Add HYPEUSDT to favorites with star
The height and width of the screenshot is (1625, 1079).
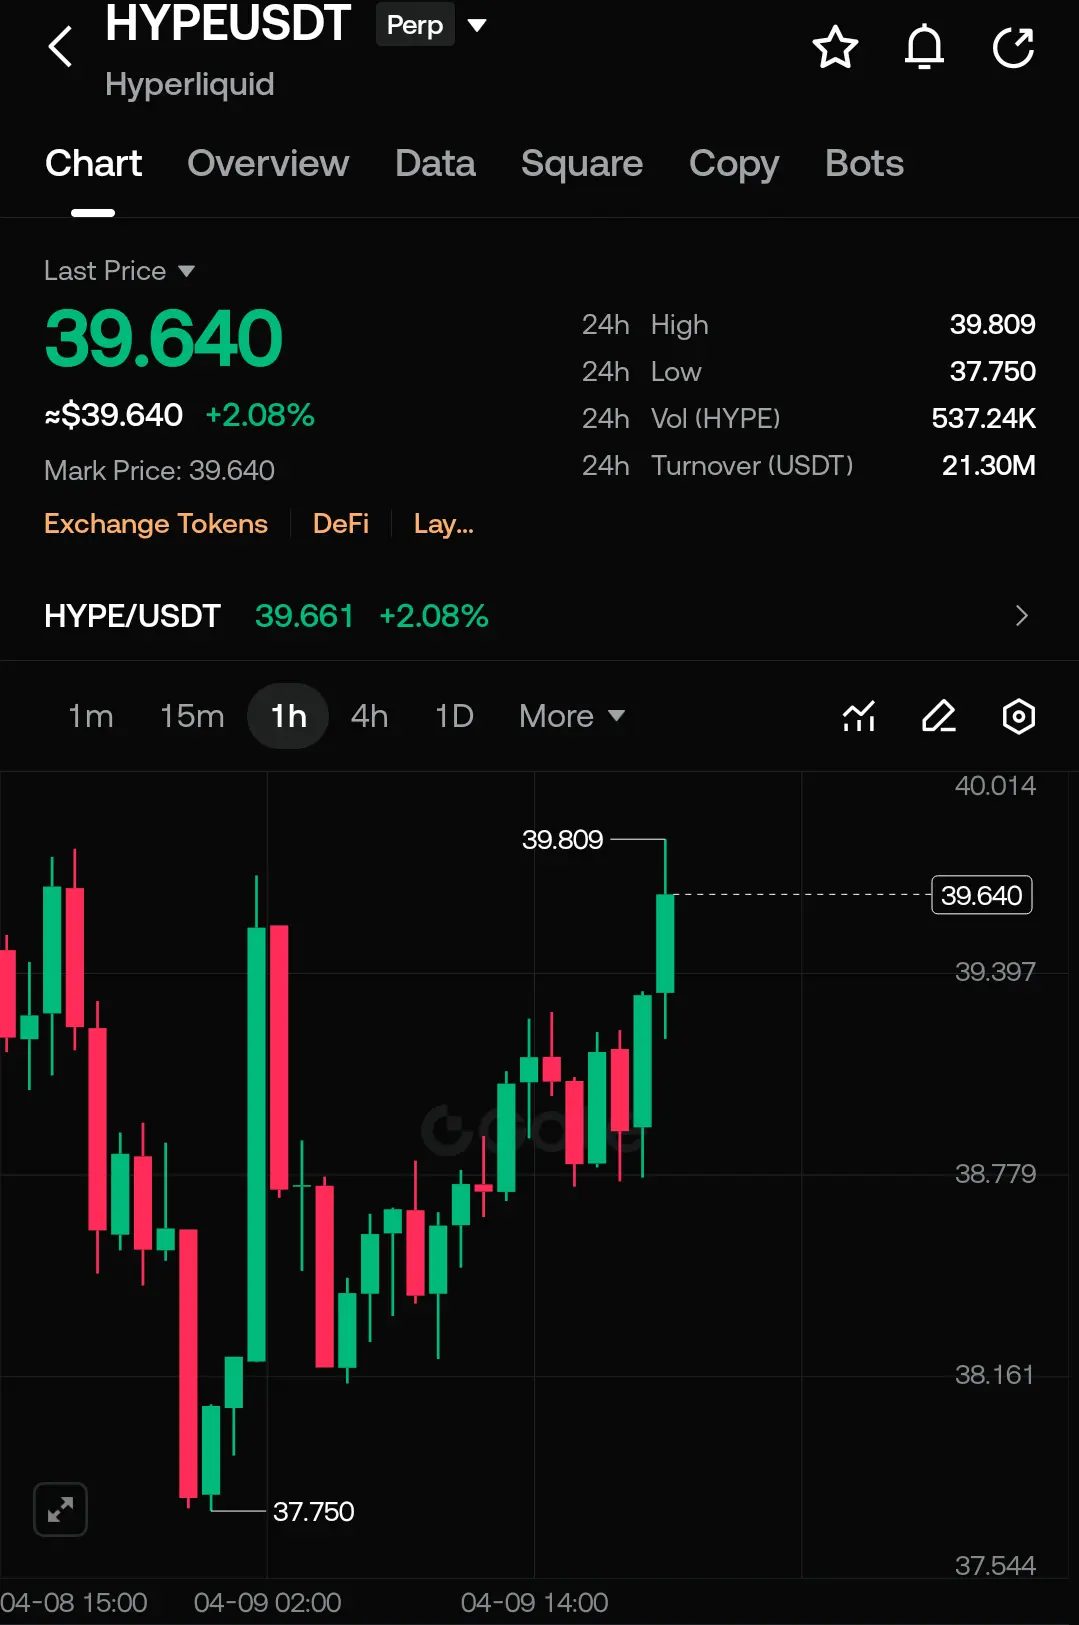(x=835, y=47)
